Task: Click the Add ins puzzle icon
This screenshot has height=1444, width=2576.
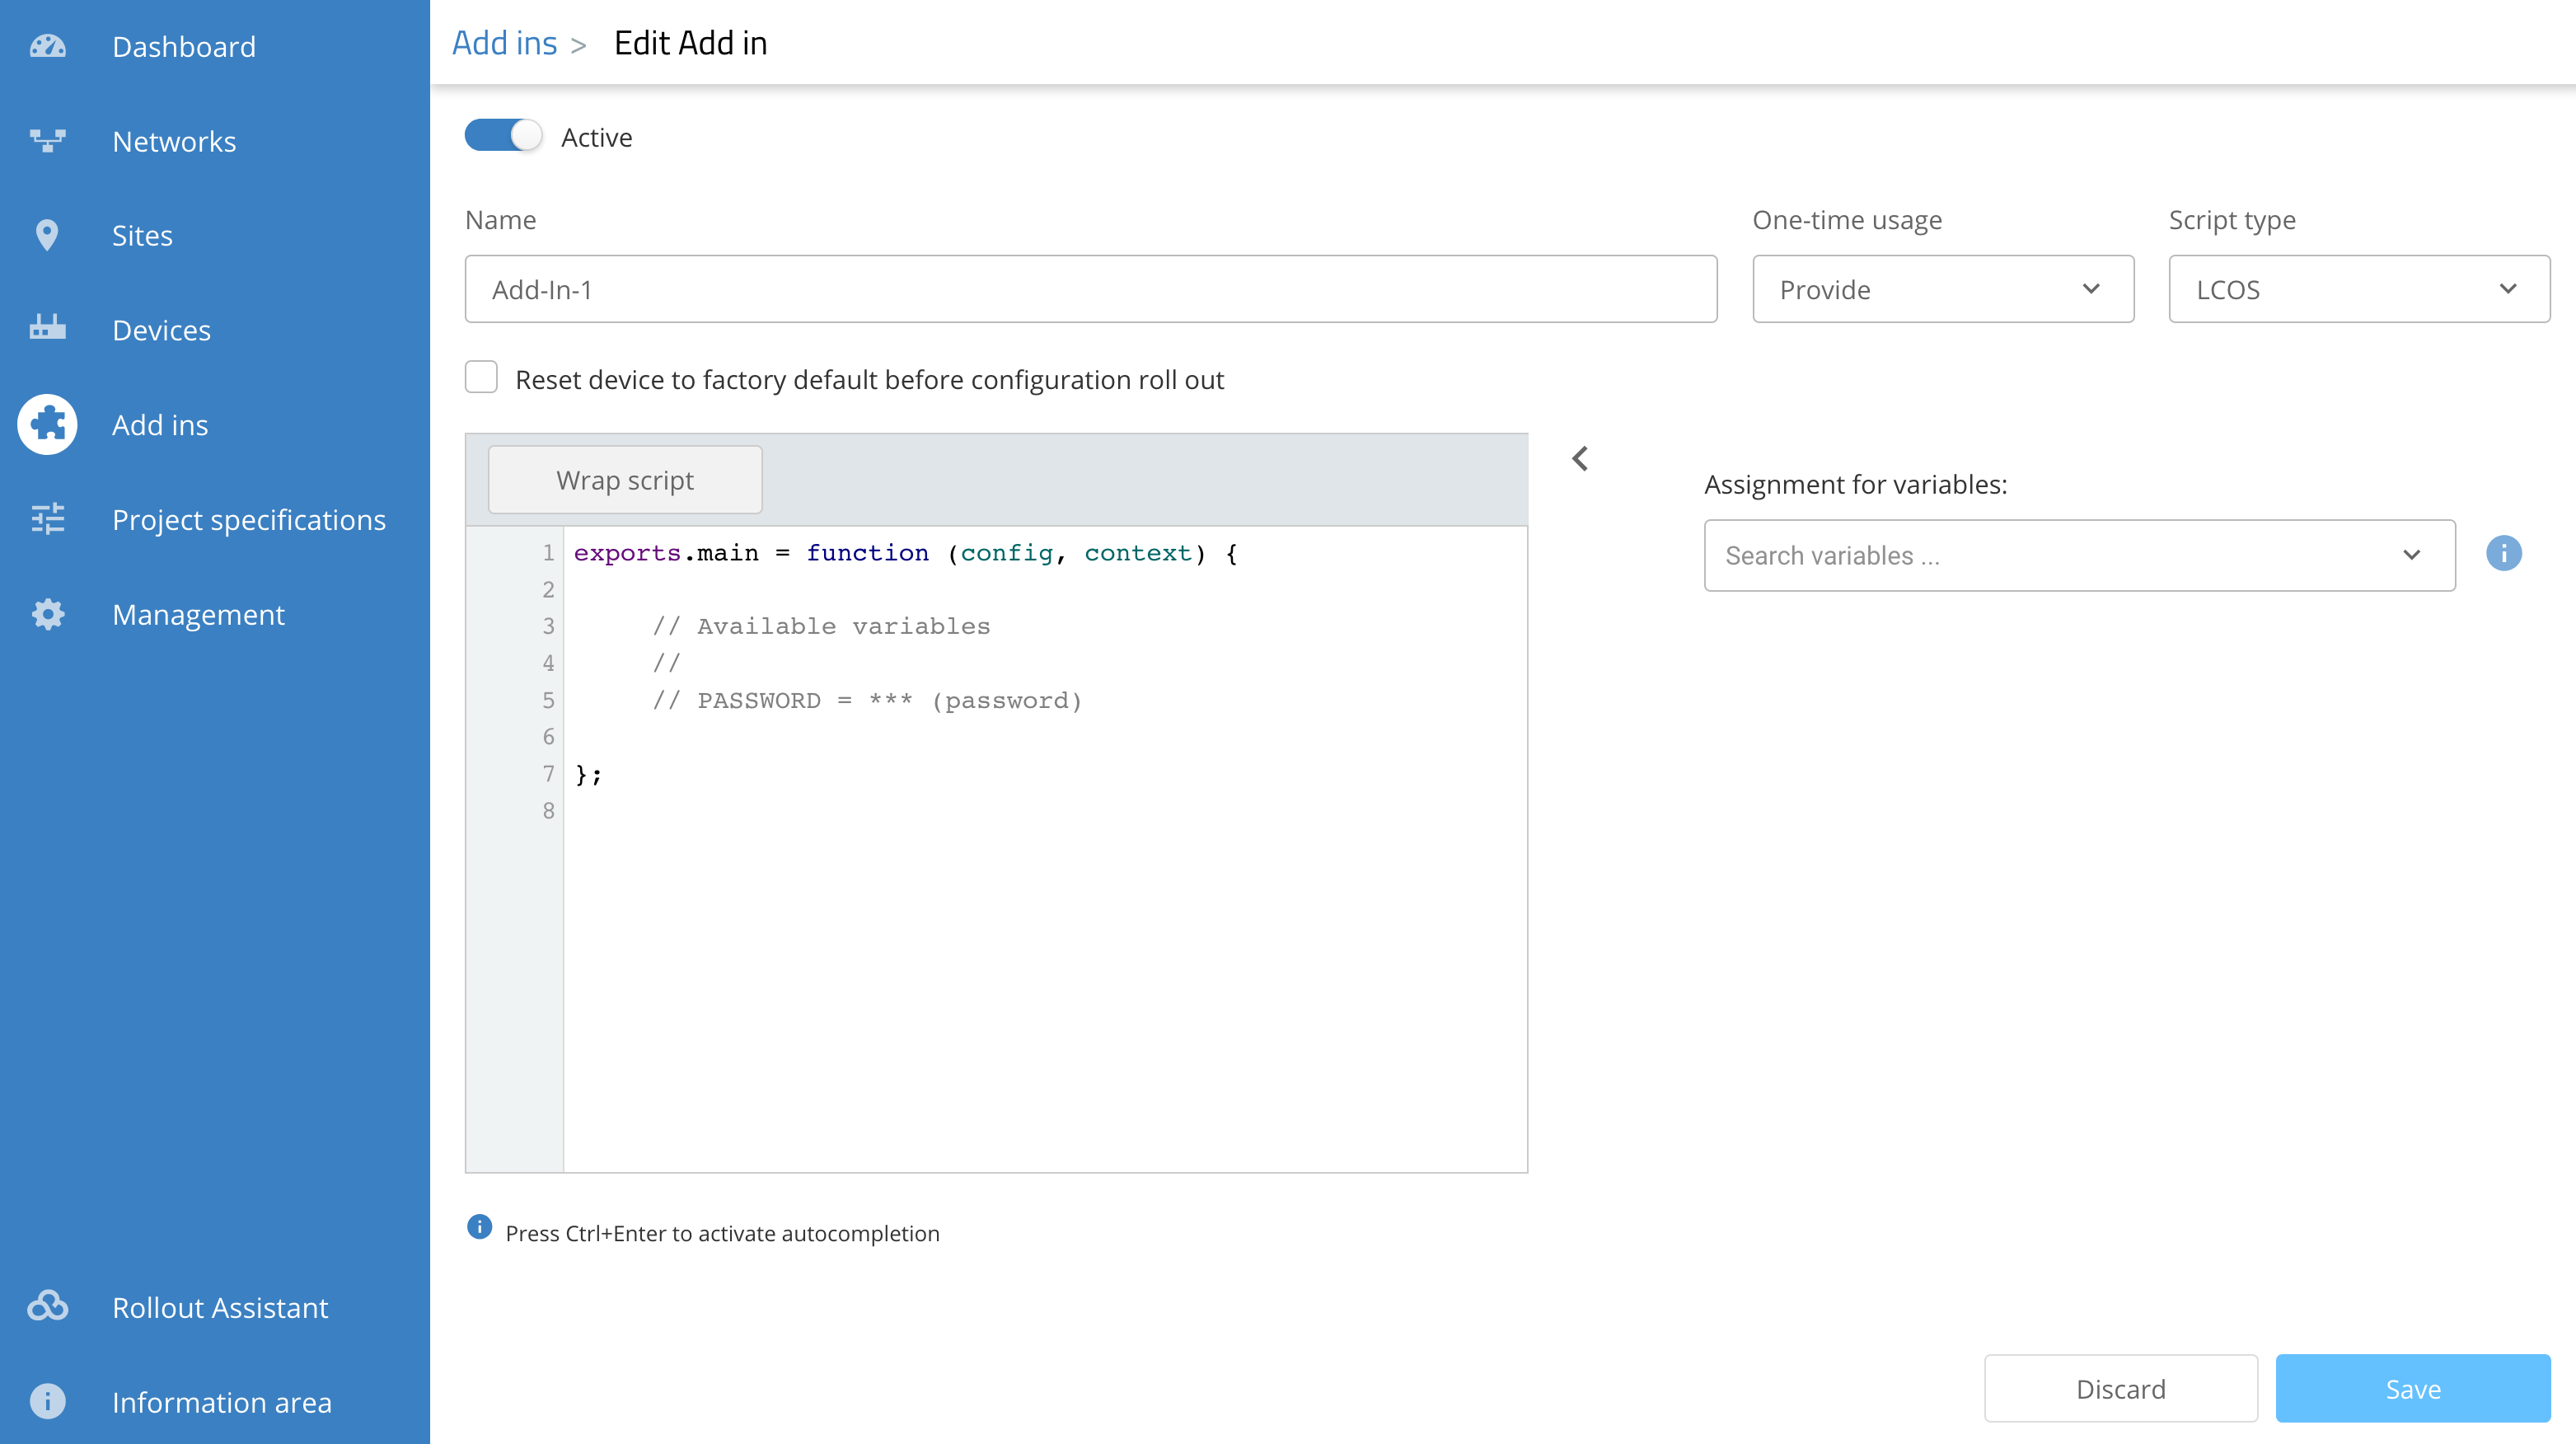Action: click(x=47, y=425)
